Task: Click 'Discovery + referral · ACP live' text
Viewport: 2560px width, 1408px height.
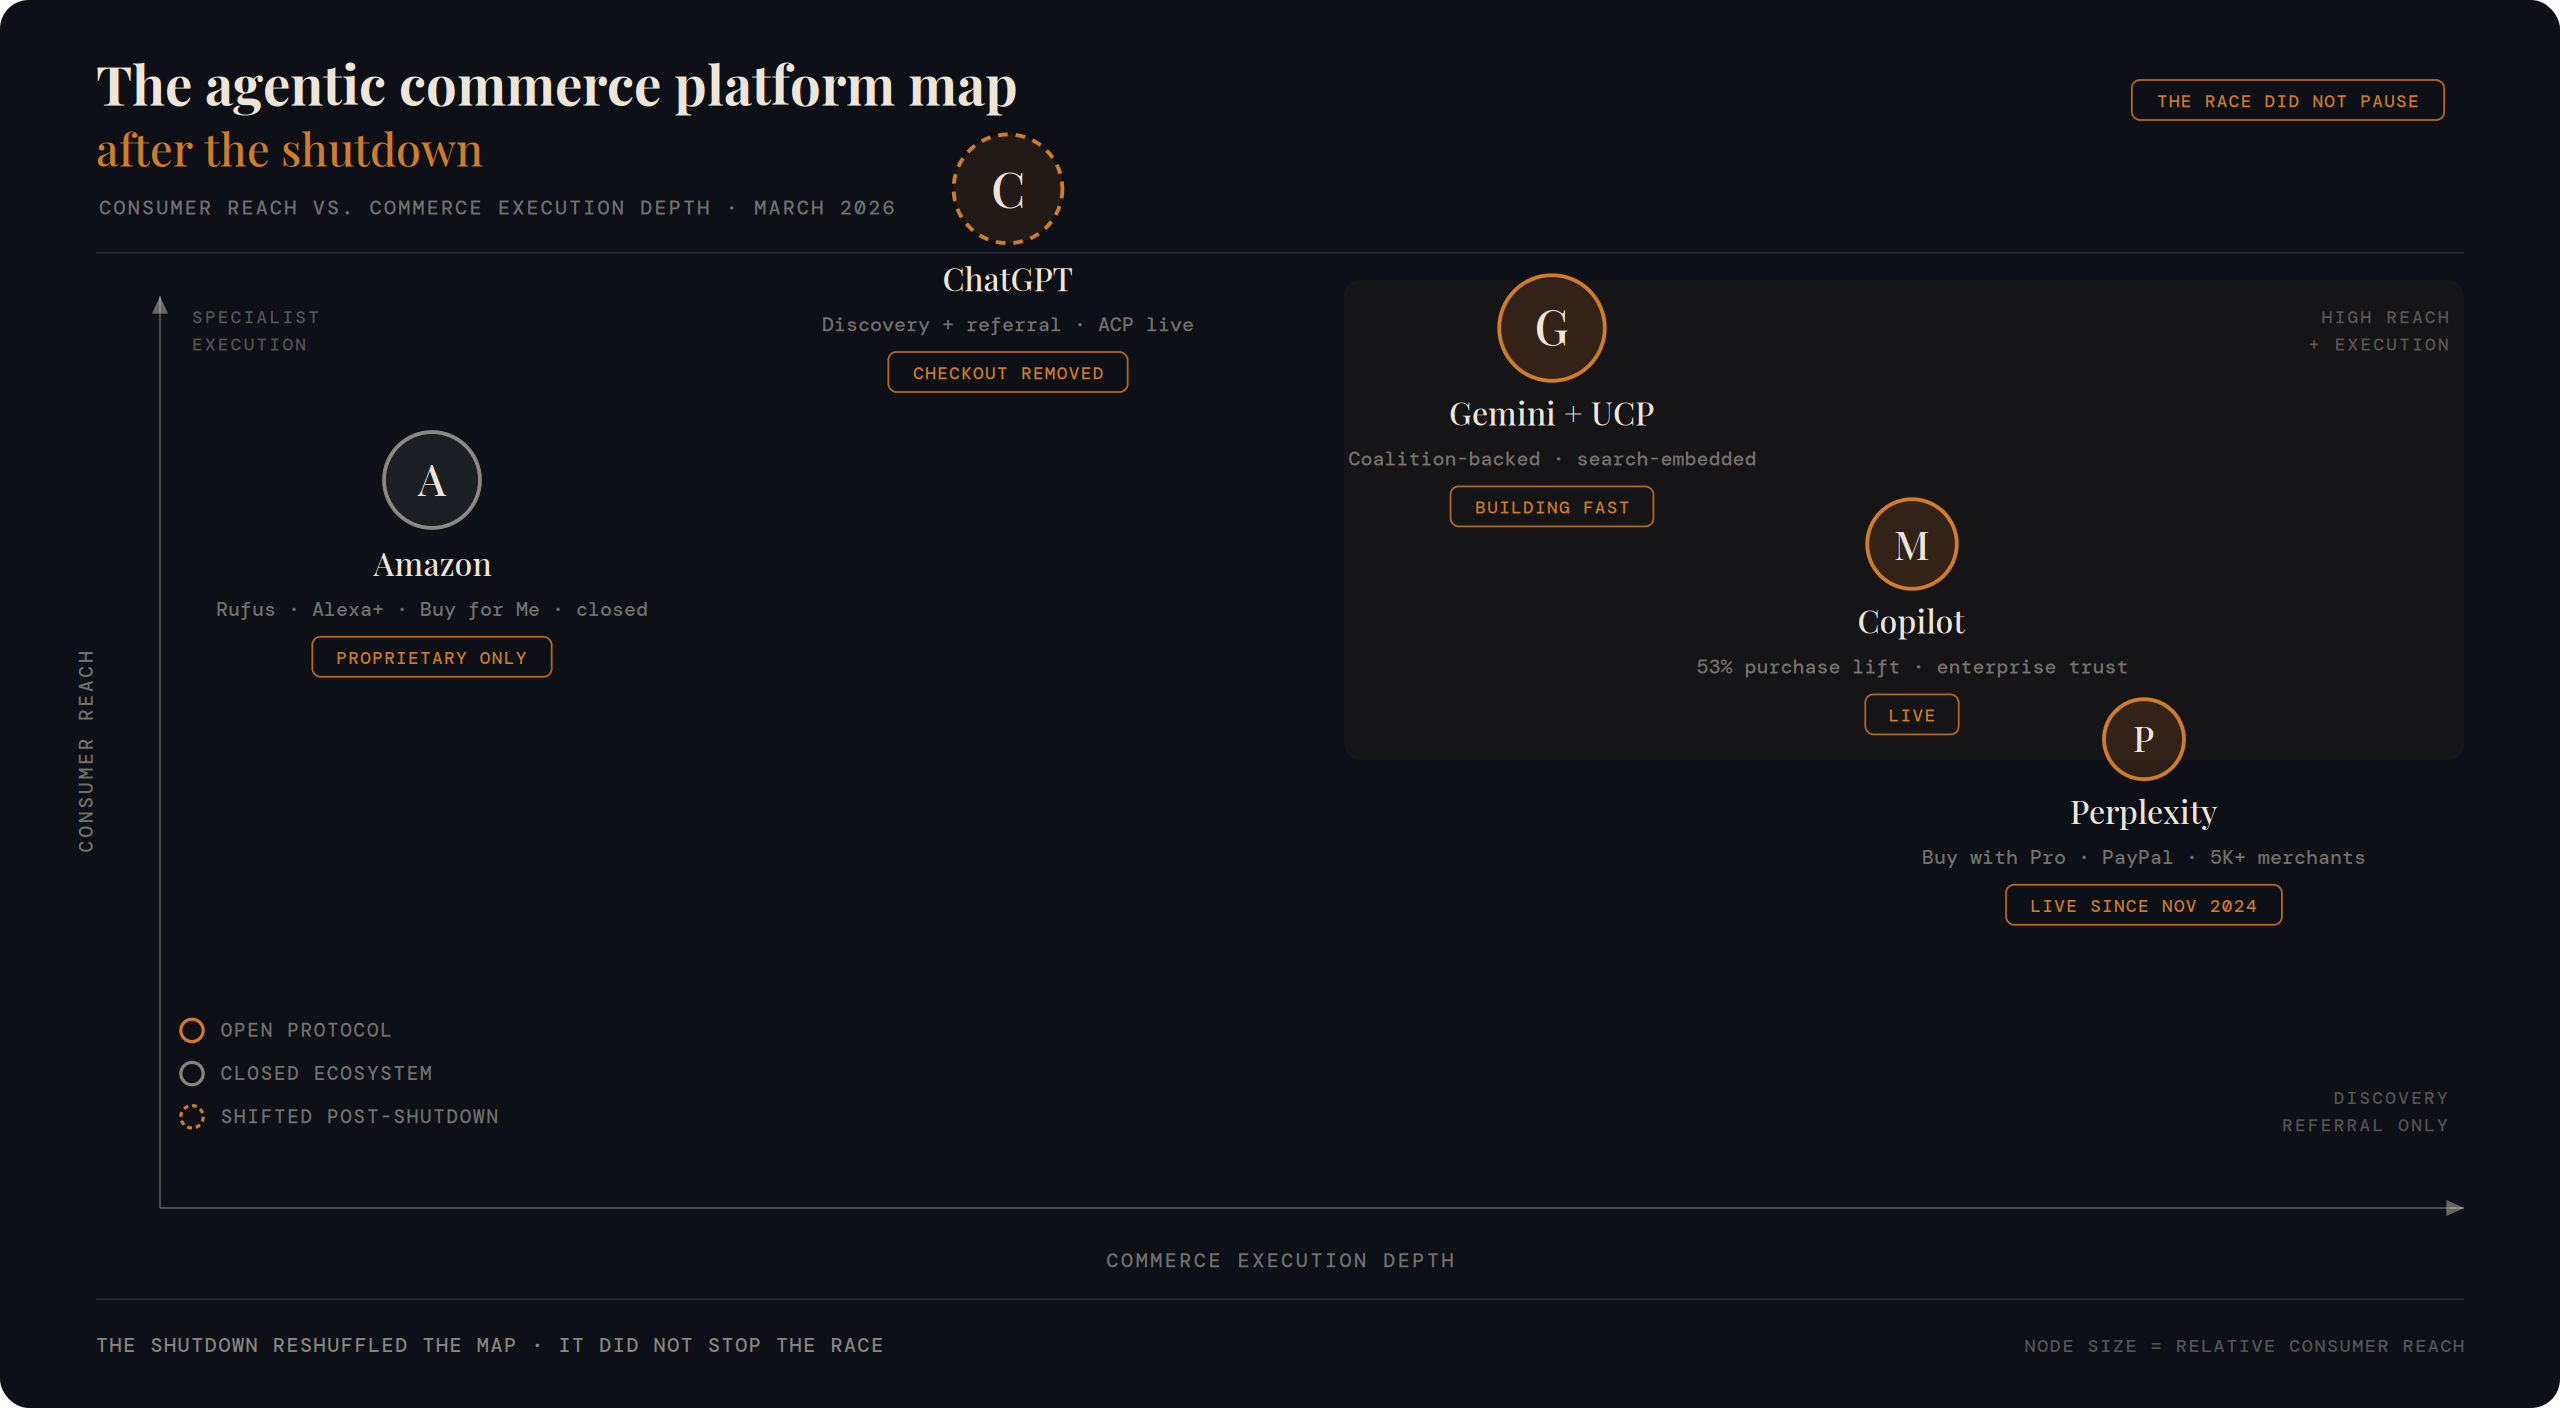Action: 1007,325
